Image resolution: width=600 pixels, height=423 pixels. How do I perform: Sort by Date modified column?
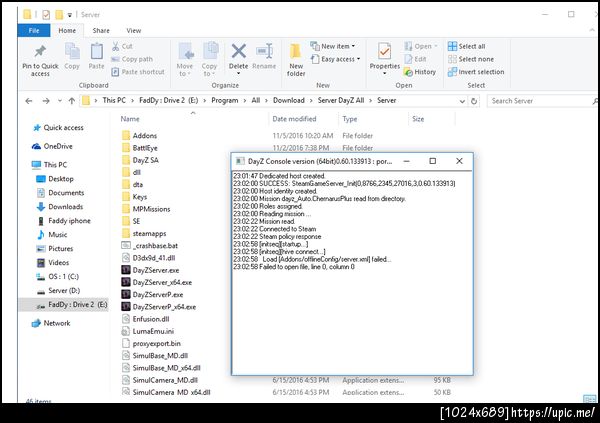point(294,119)
